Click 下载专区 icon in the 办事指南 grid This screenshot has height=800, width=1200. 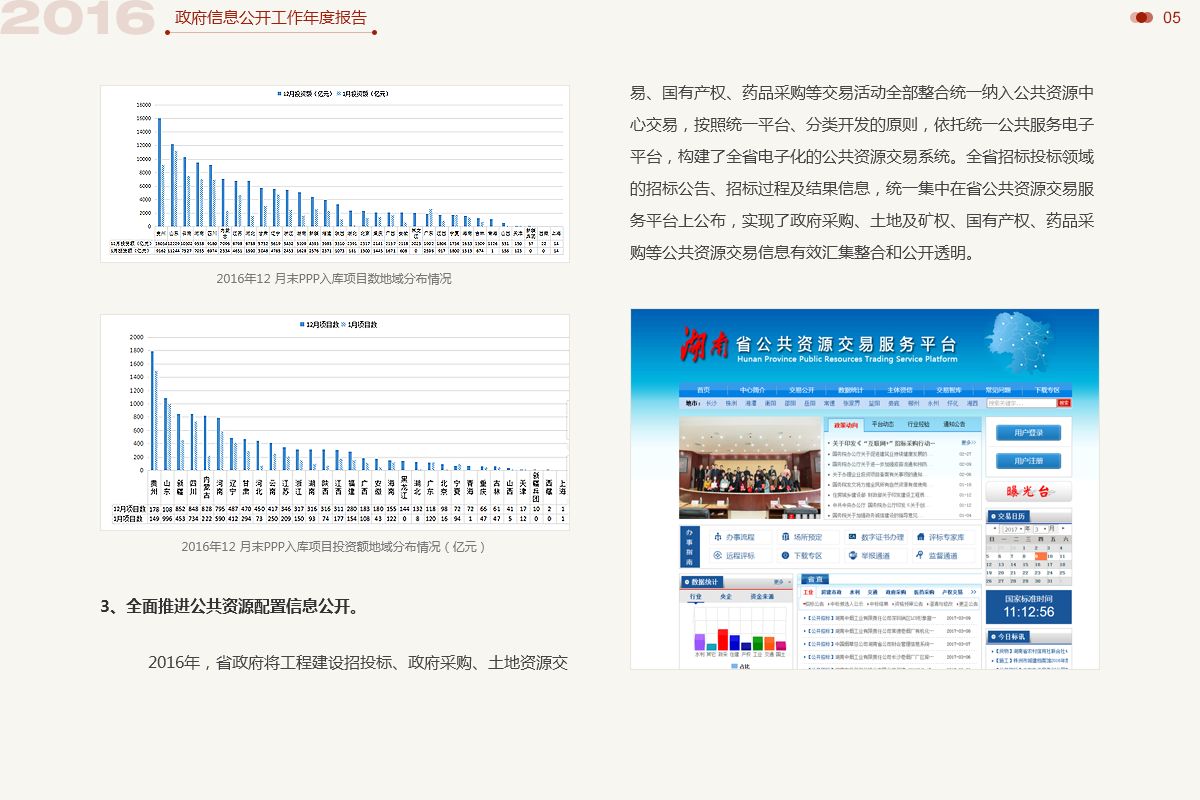point(786,555)
